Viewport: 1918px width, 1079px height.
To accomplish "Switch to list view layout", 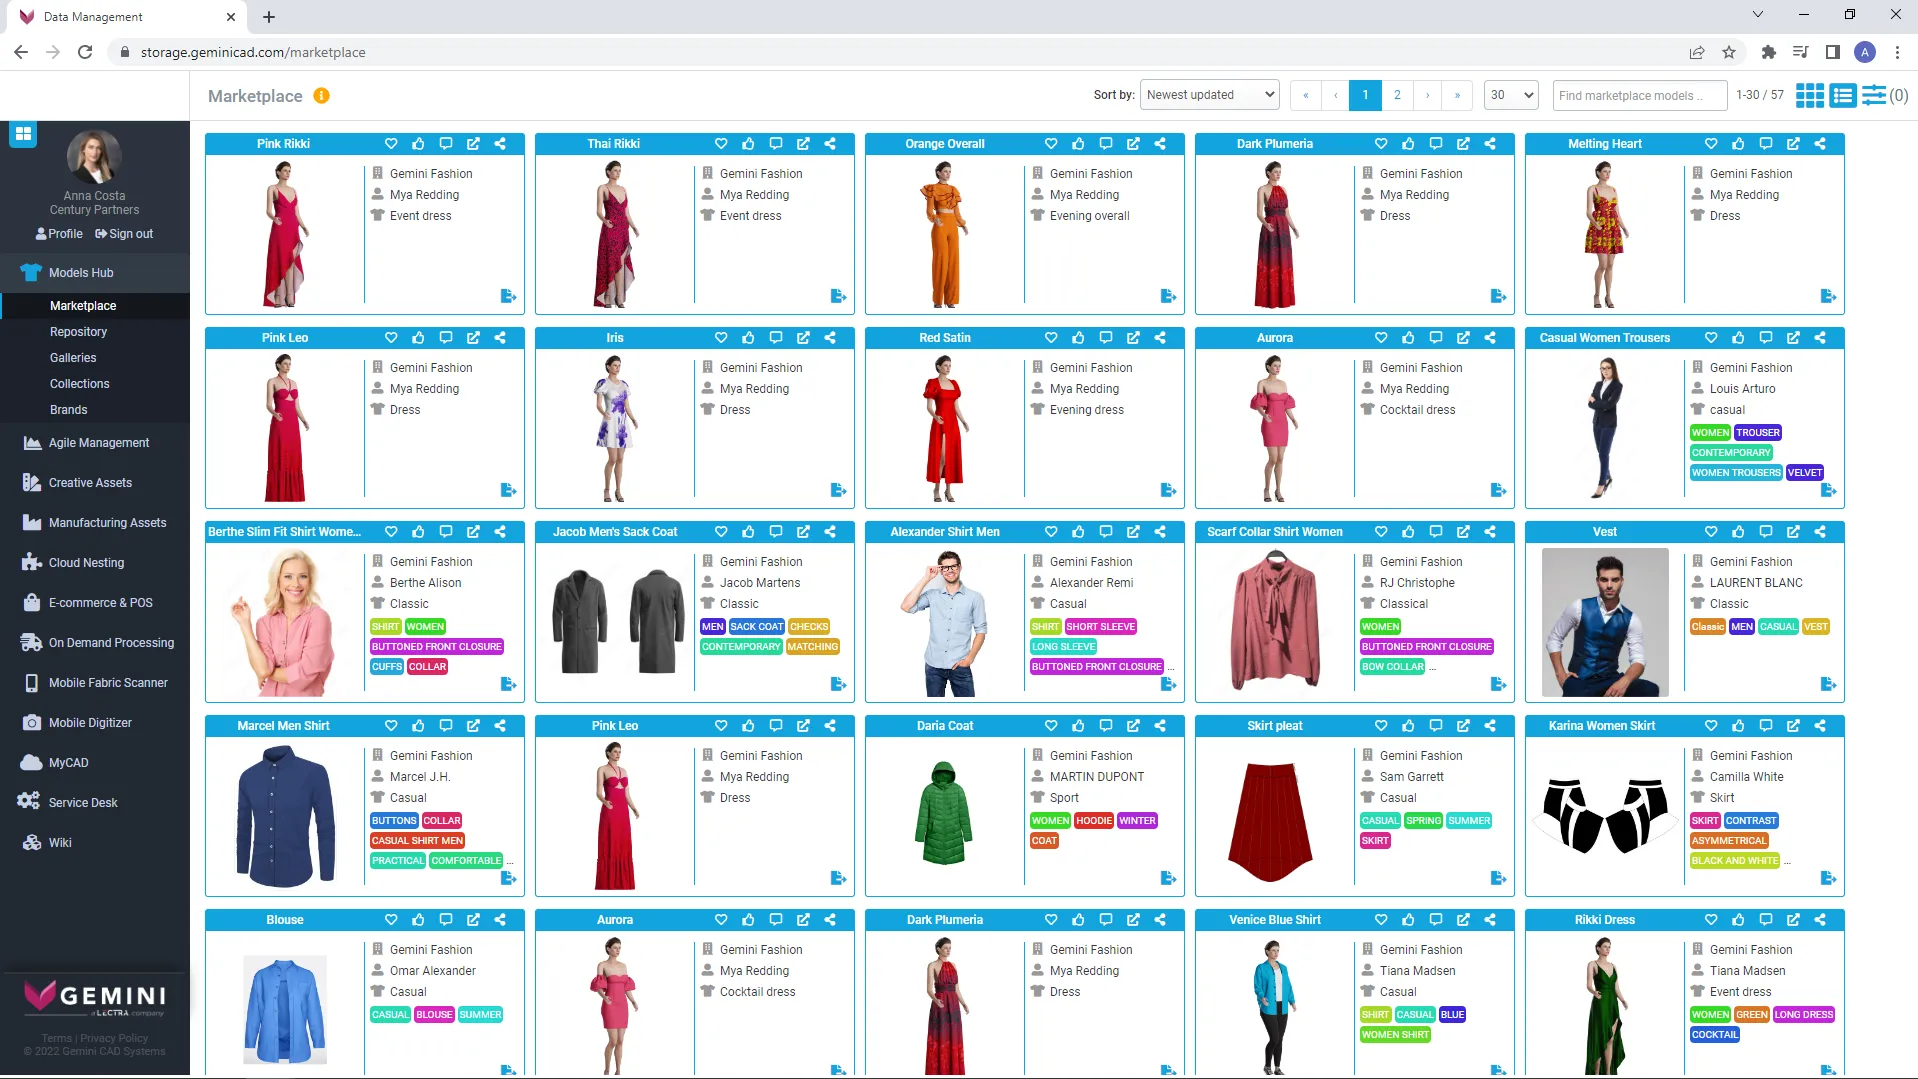I will tap(1842, 95).
